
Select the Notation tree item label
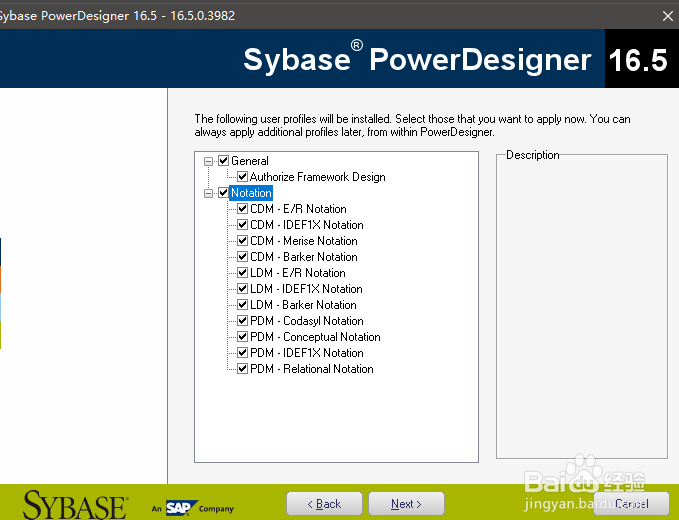click(x=251, y=193)
